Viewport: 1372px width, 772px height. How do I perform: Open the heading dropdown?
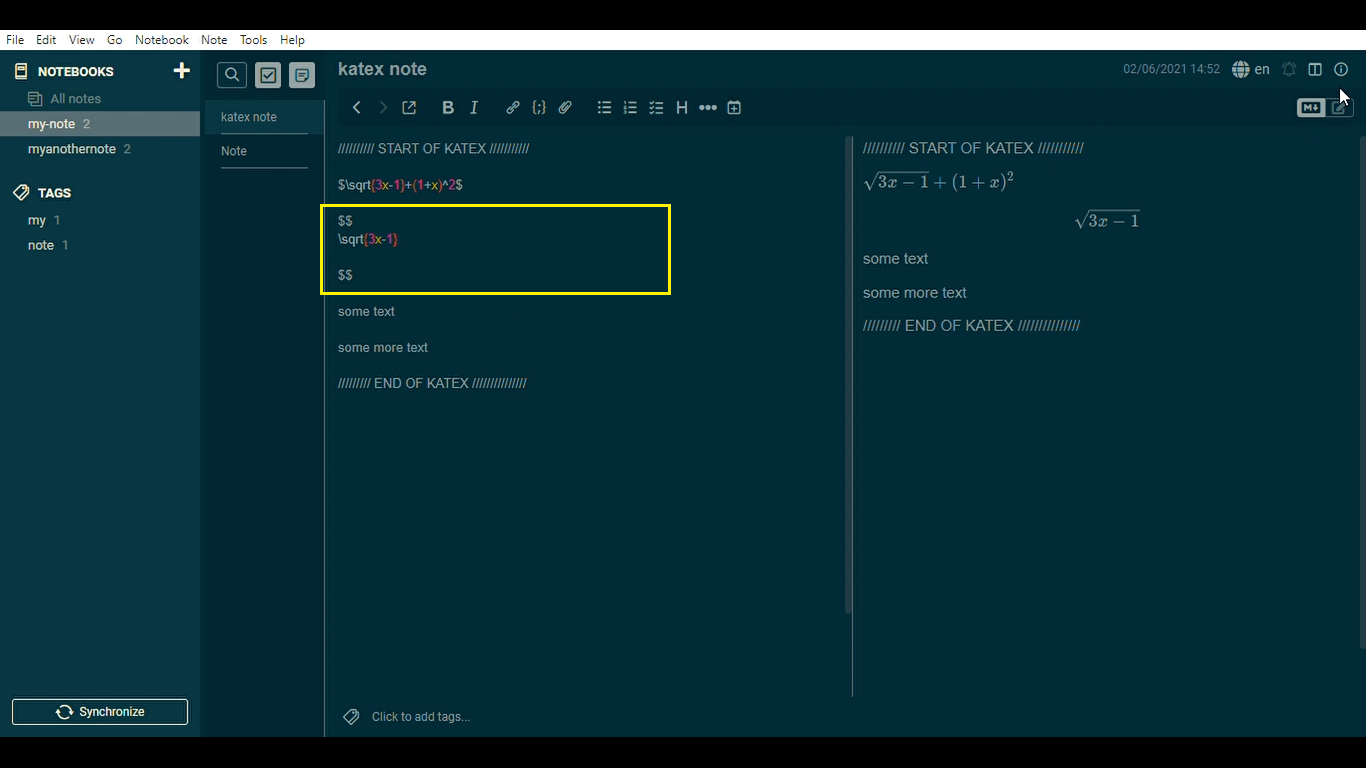coord(682,107)
